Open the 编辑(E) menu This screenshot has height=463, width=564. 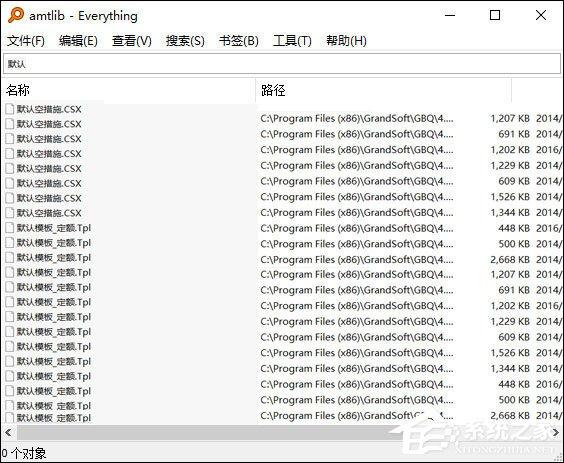tap(78, 41)
